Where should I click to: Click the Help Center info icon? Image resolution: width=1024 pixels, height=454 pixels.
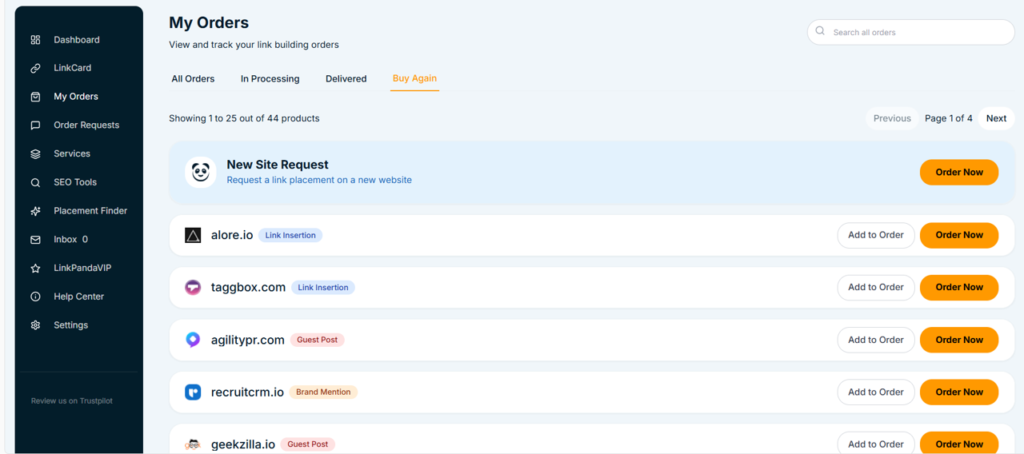pos(35,297)
